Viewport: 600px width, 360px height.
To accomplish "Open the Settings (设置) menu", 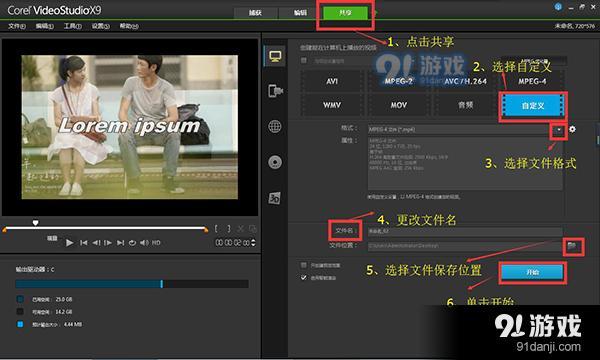I will click(x=100, y=26).
